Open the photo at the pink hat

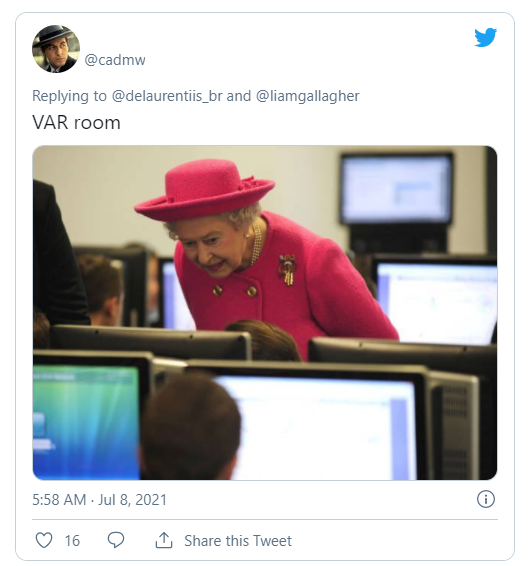[205, 190]
